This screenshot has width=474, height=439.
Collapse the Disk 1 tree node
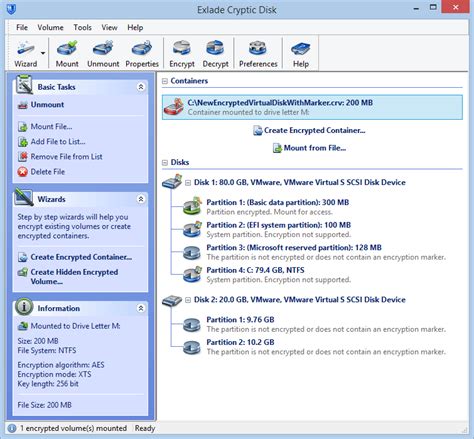click(x=188, y=183)
